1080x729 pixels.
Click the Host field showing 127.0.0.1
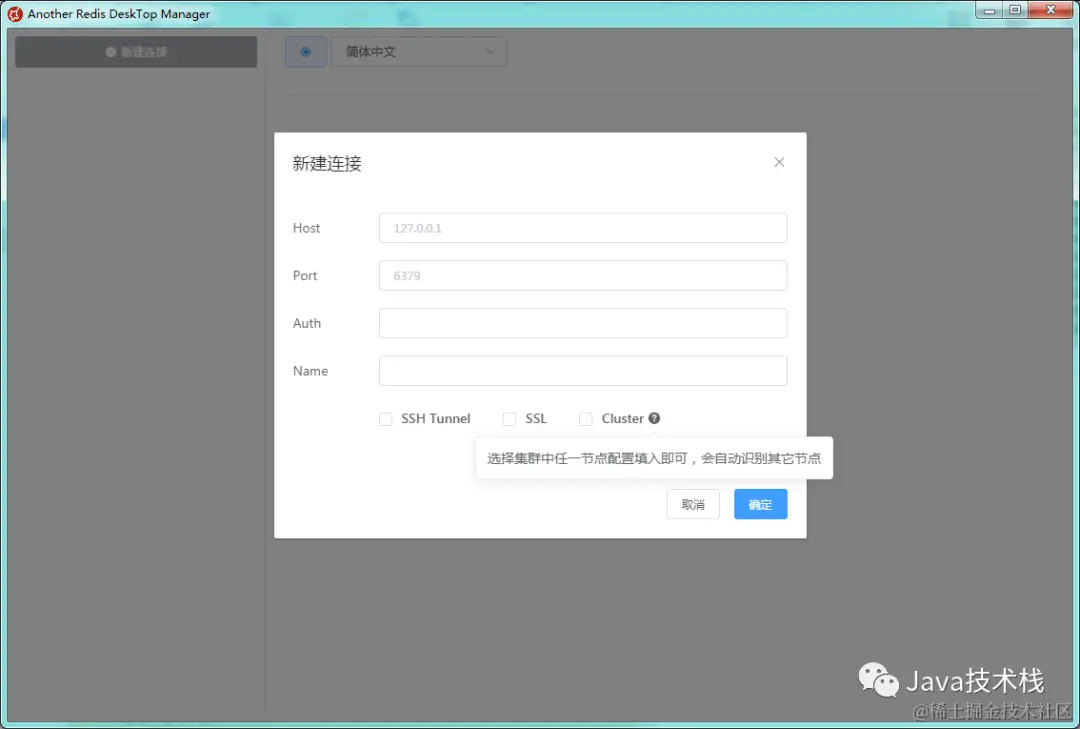pos(583,227)
